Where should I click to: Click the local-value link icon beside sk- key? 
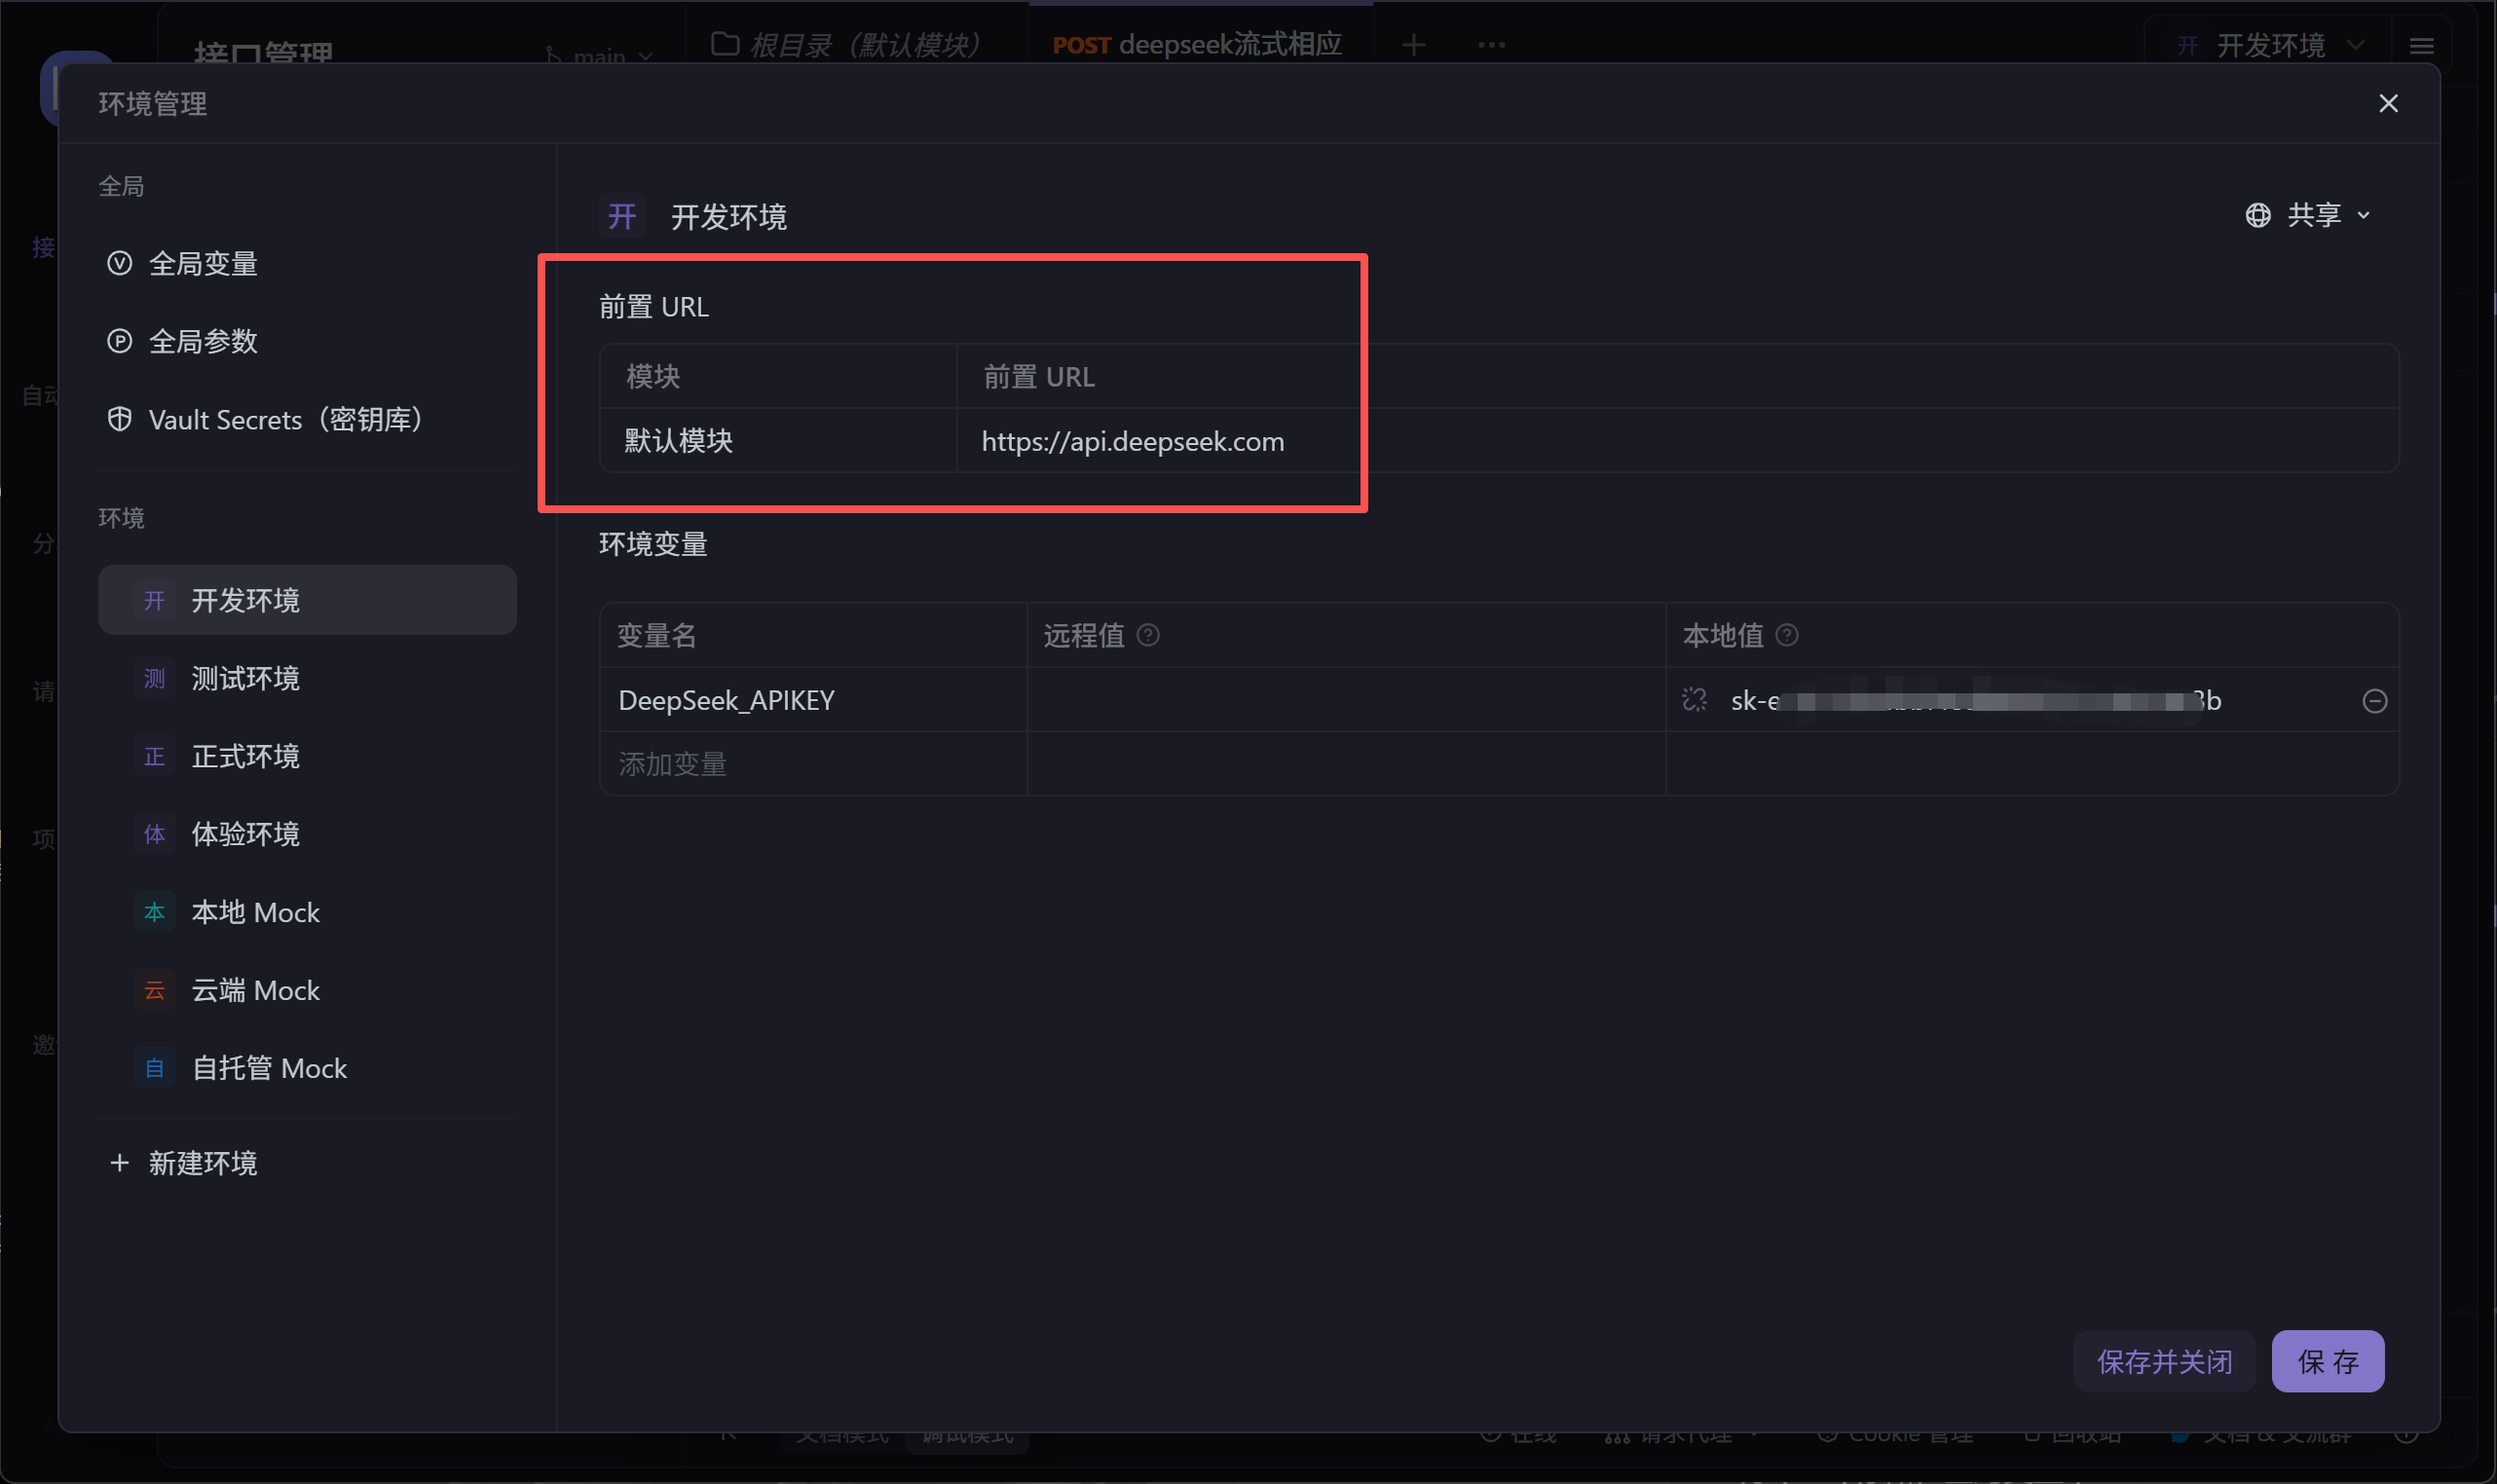(1694, 700)
